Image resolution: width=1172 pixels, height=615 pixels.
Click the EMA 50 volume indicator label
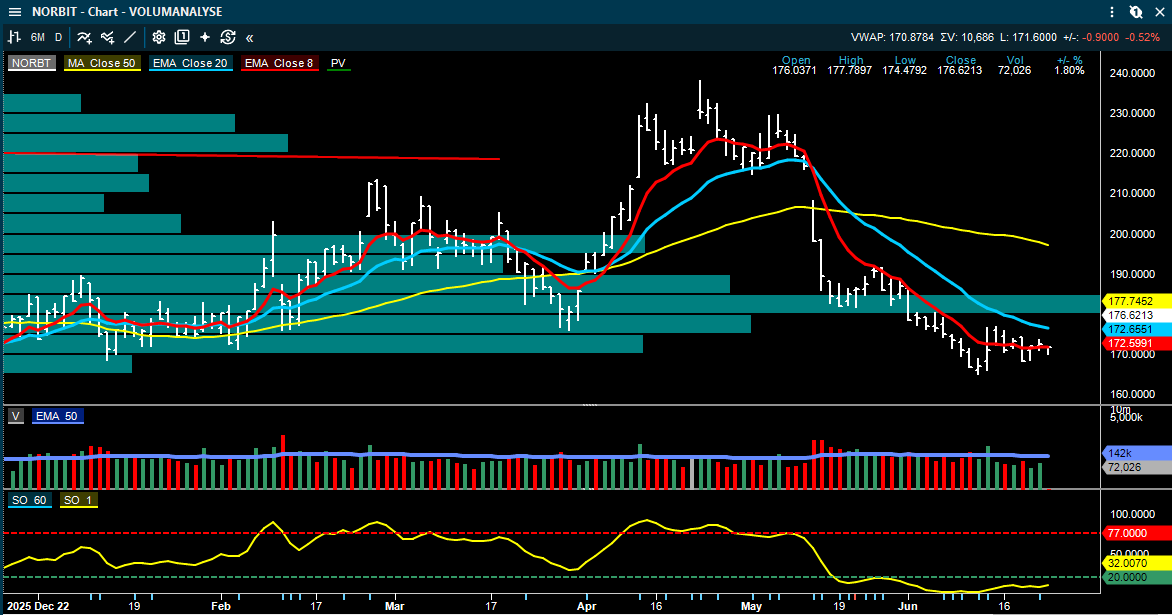pyautogui.click(x=57, y=416)
